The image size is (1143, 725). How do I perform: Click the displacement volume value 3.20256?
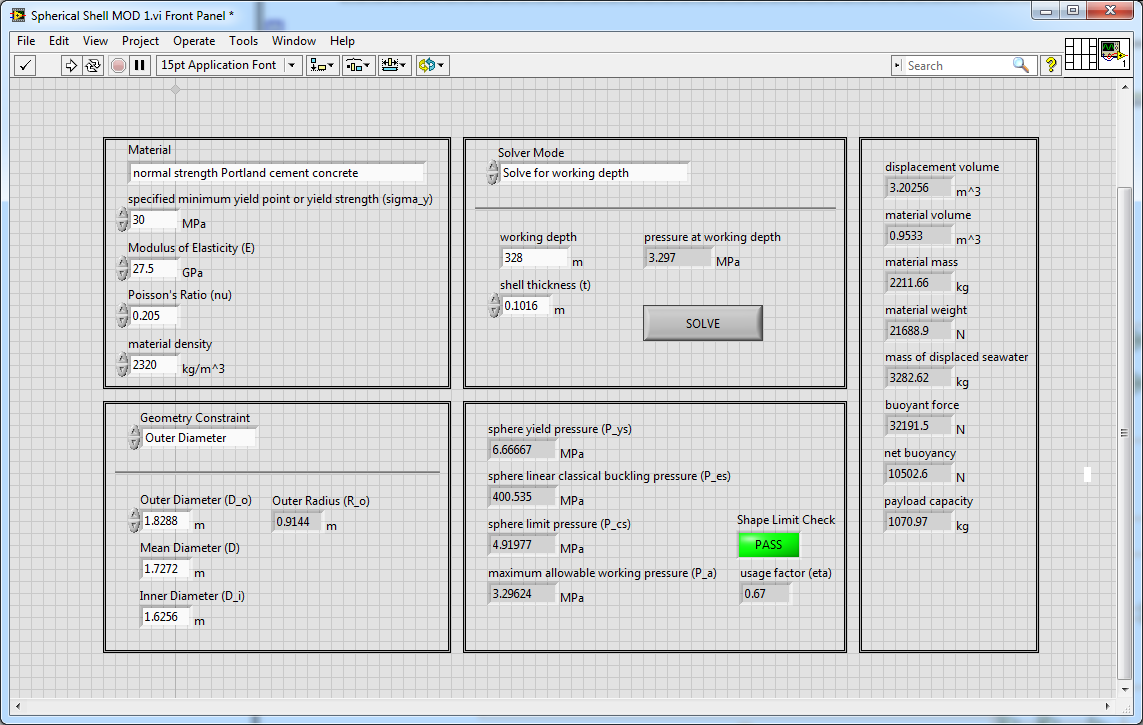918,188
